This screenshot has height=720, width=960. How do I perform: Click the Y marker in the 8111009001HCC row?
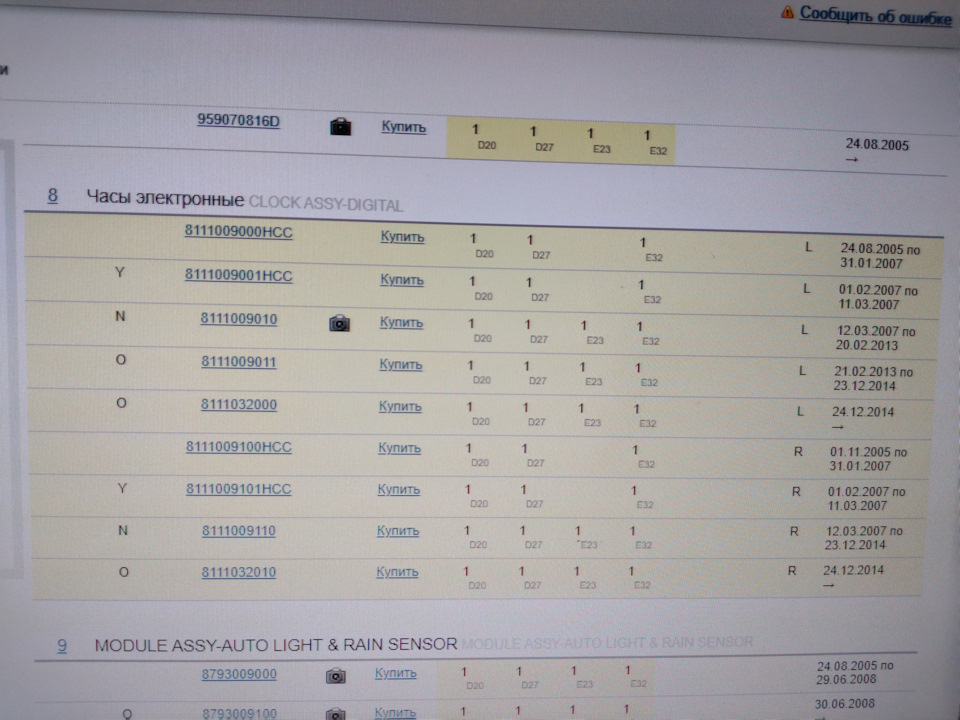point(120,272)
